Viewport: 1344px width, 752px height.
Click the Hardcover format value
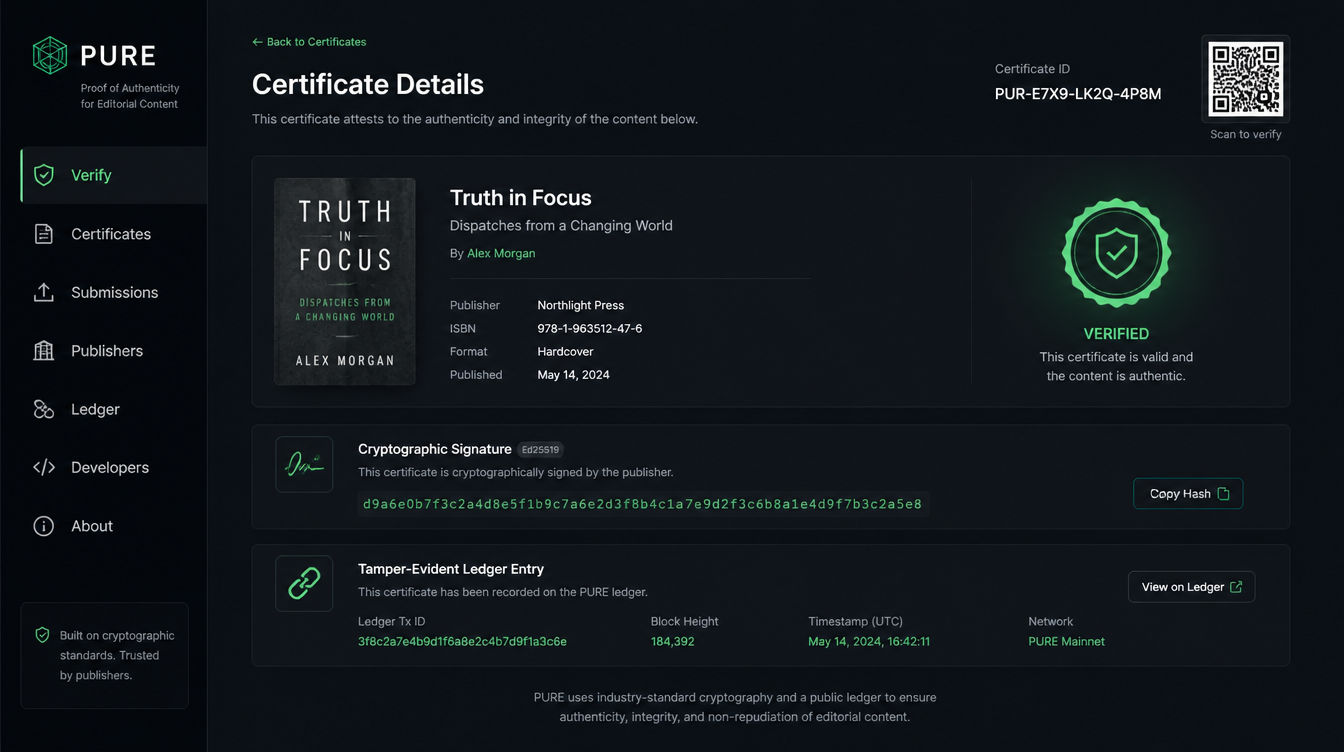click(x=565, y=352)
